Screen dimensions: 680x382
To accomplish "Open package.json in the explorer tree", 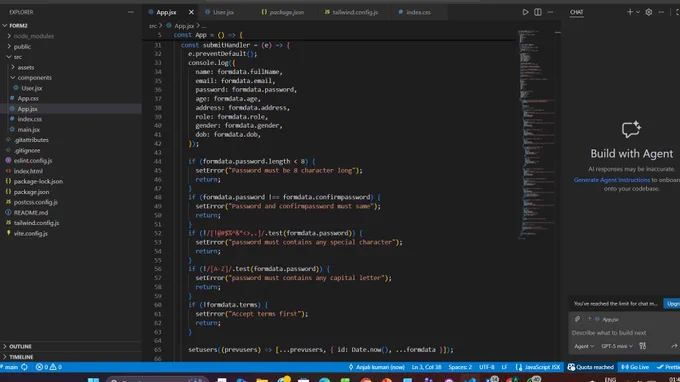I will click(31, 192).
